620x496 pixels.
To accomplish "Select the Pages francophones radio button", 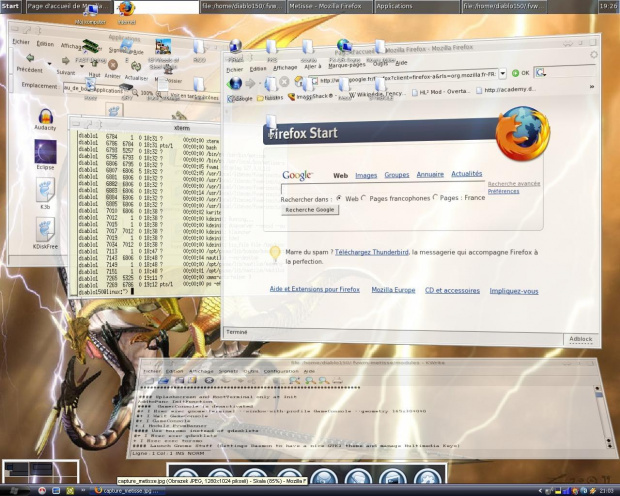I will pos(364,197).
